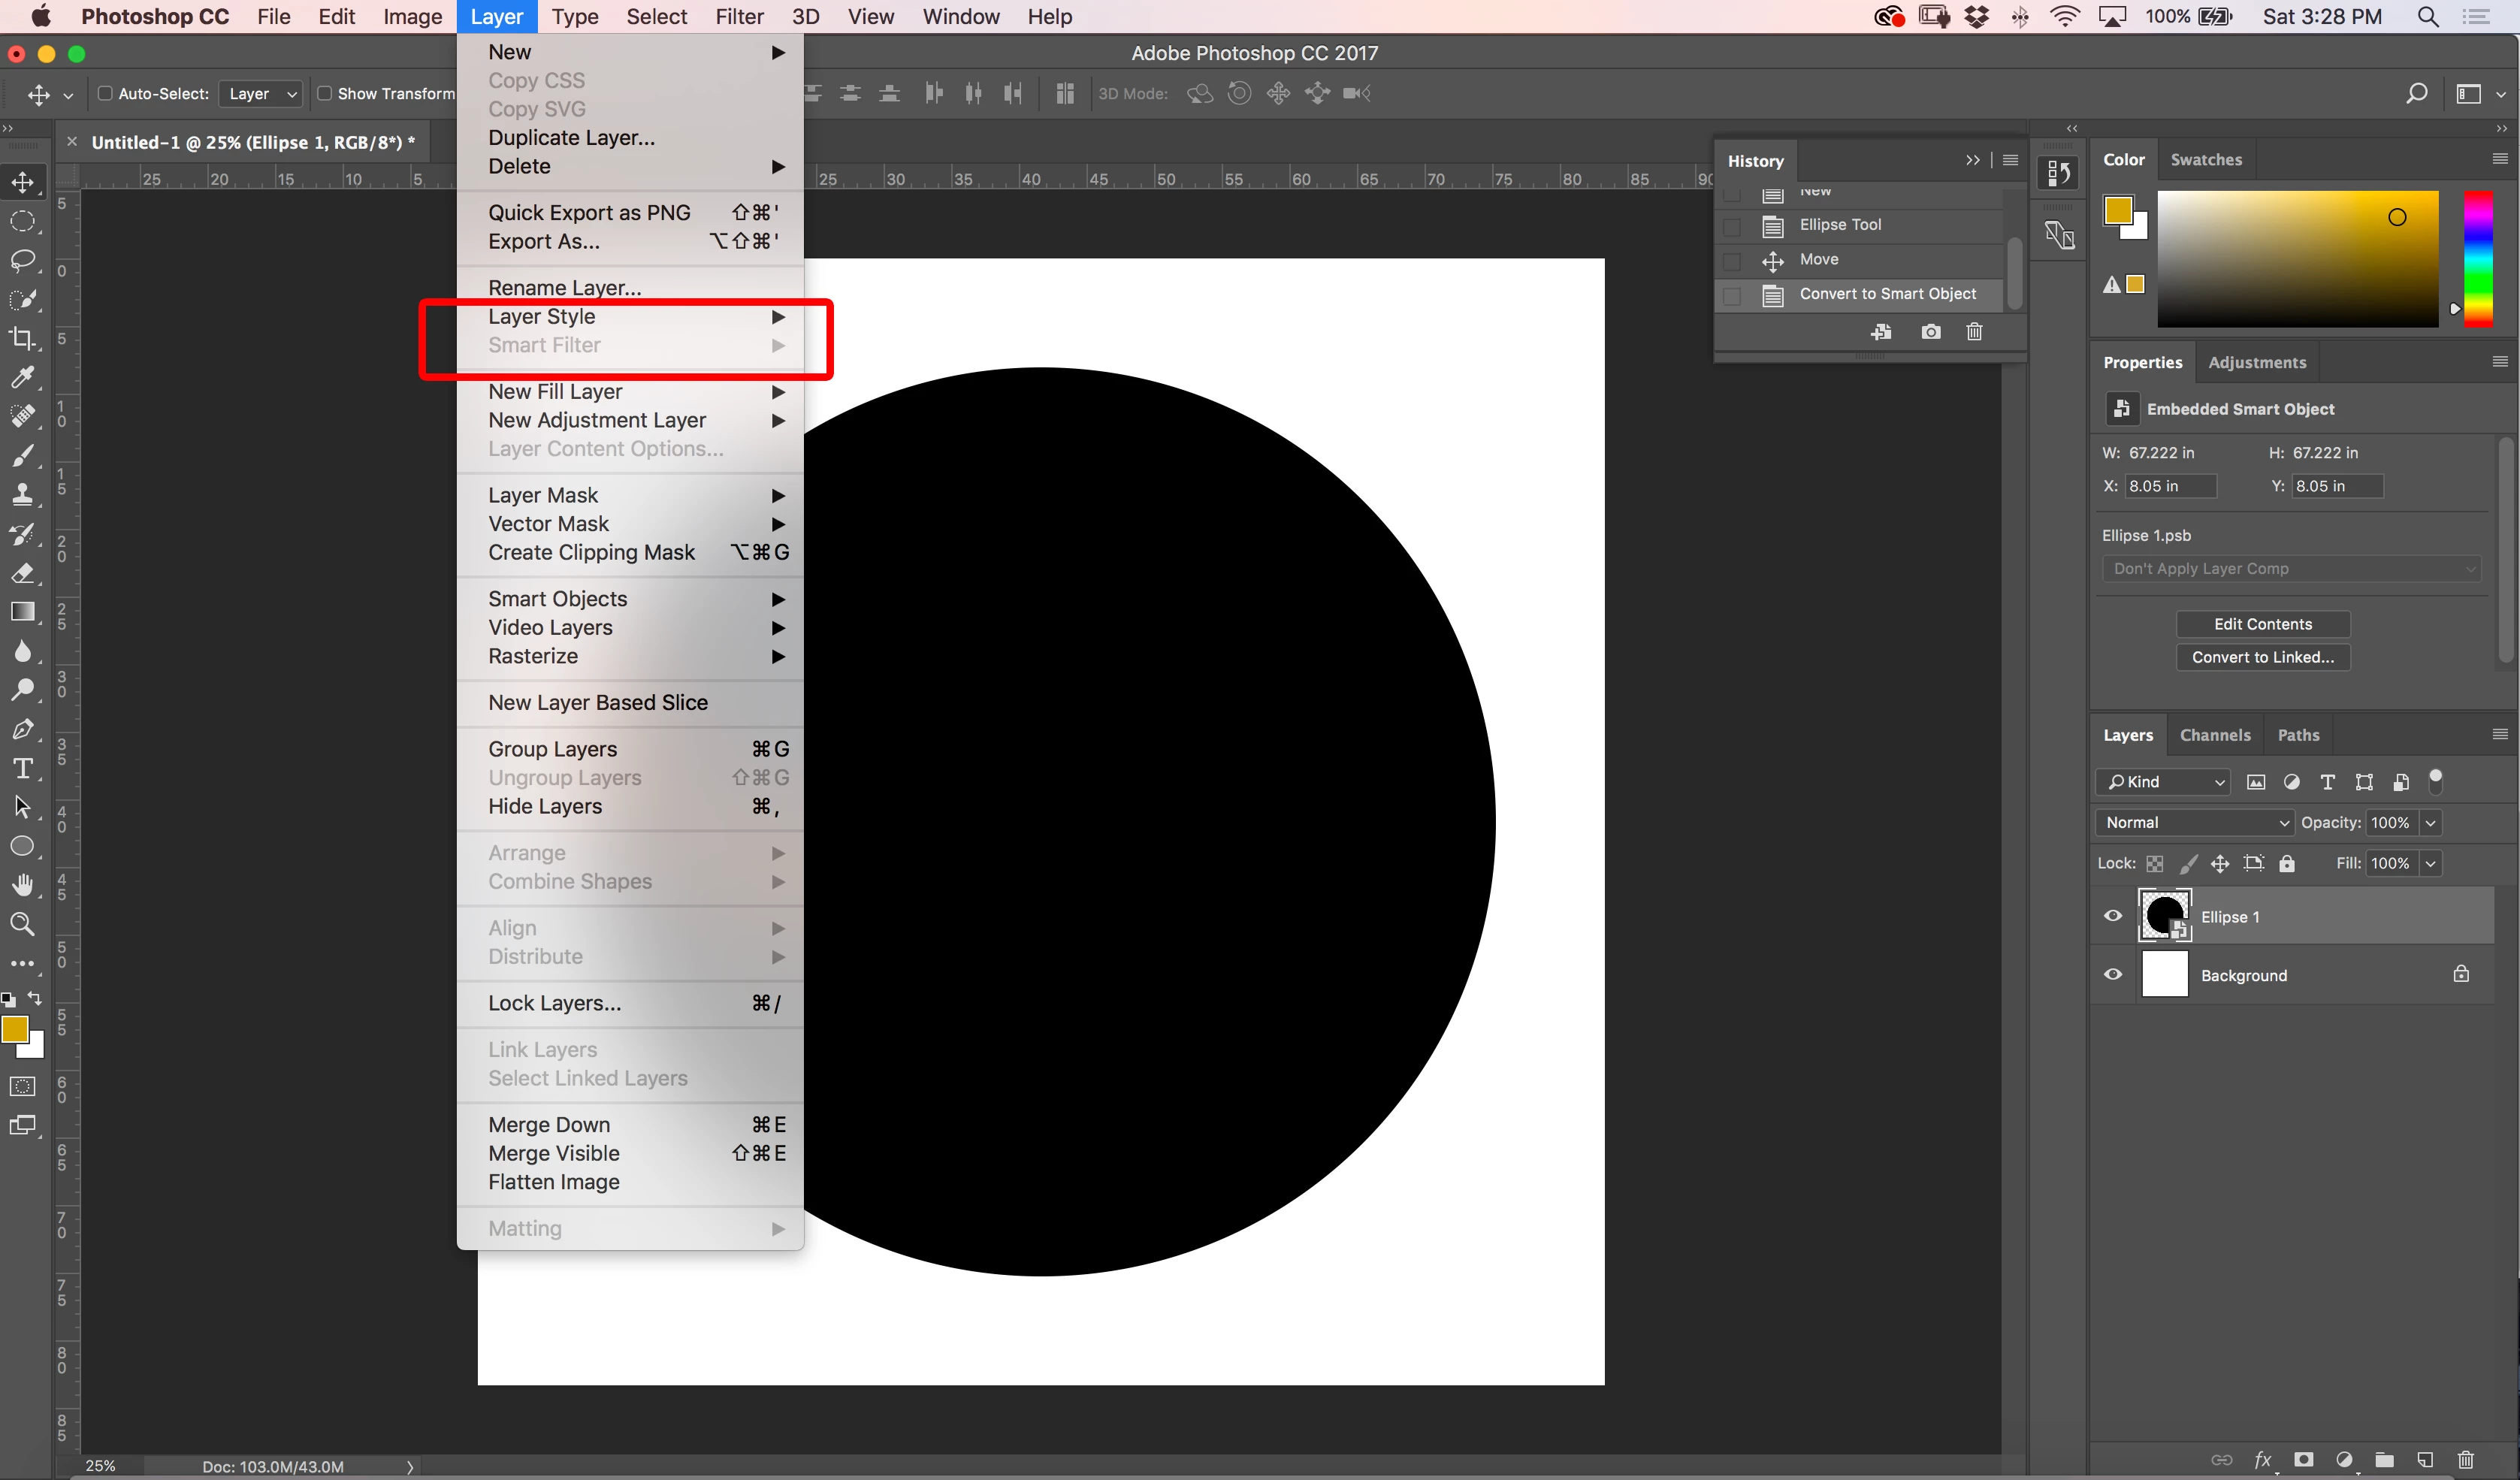Click the Edit Contents button
Viewport: 2520px width, 1480px height.
(x=2262, y=624)
